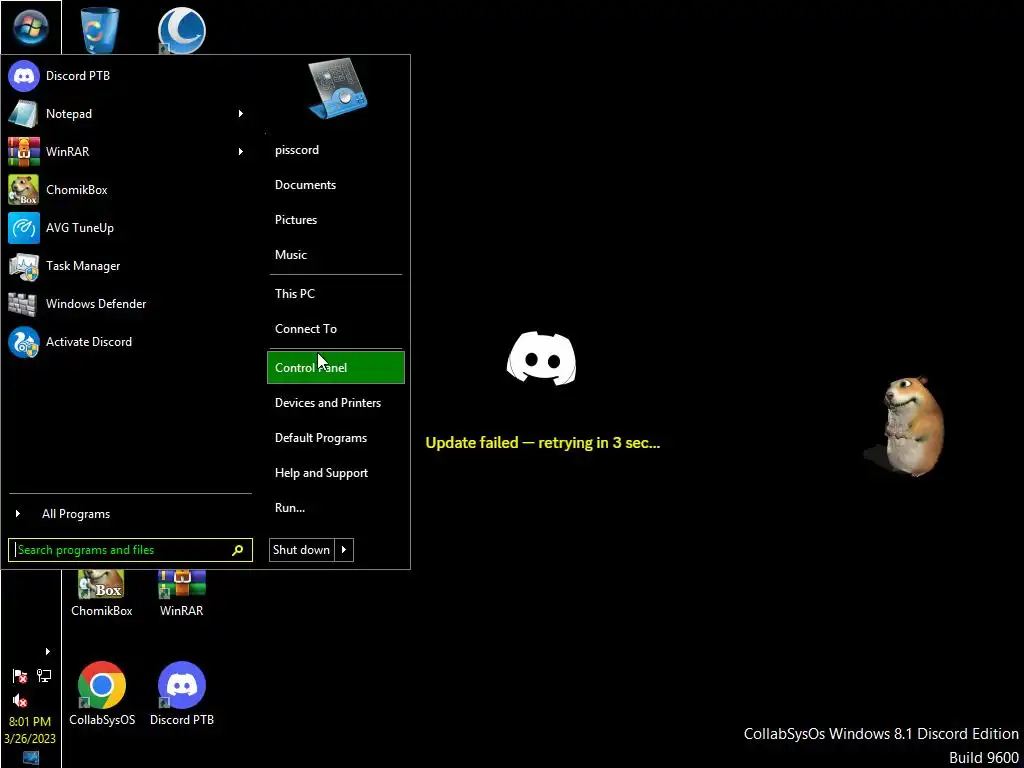The height and width of the screenshot is (768, 1024).
Task: Open CollabSysOS Chrome desktop shortcut
Action: 102,694
